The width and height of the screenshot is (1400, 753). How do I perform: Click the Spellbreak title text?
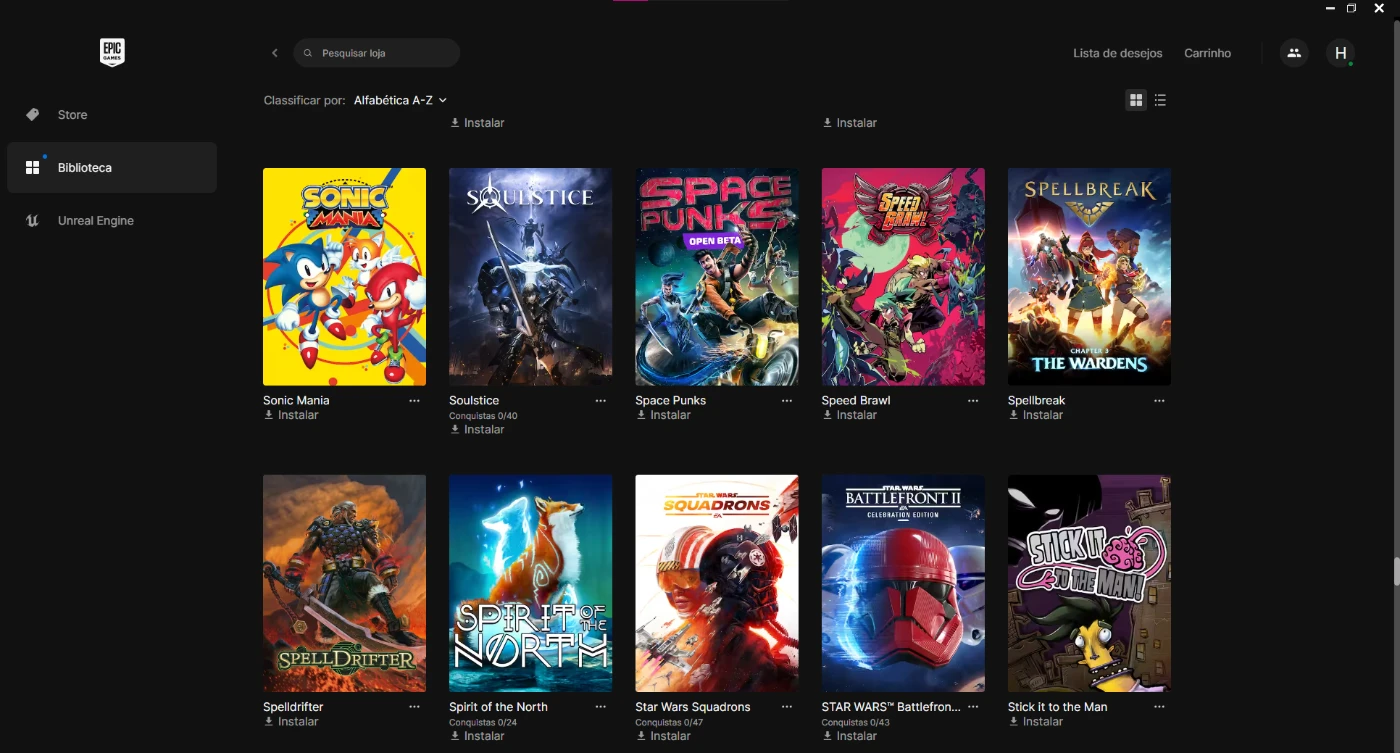tap(1036, 400)
